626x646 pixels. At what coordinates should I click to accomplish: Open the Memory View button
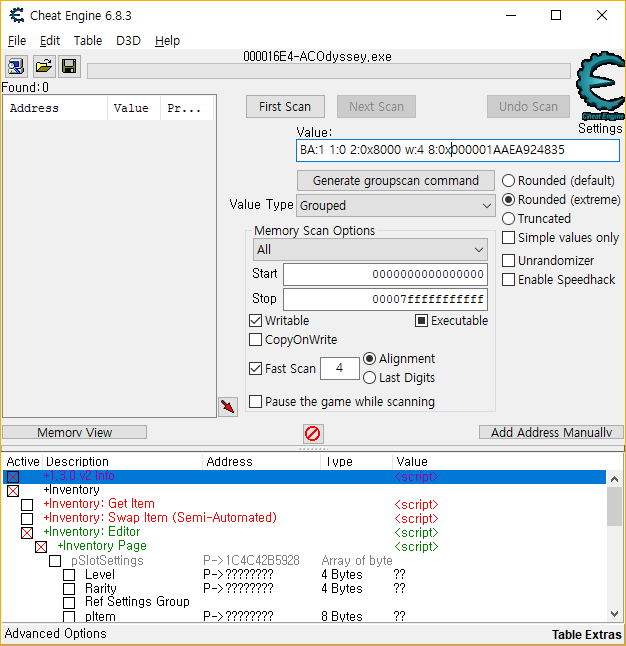click(x=75, y=433)
